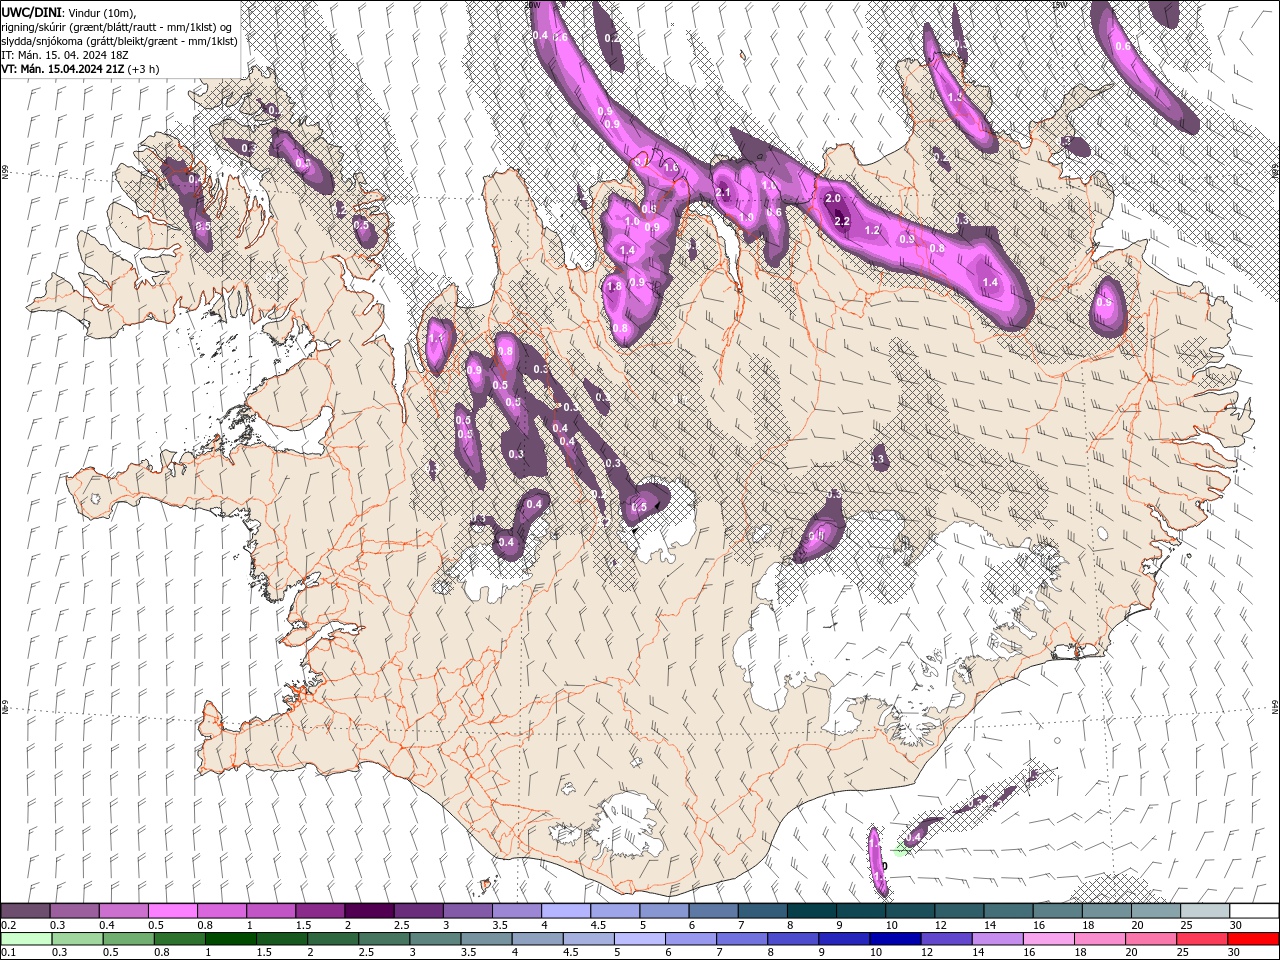The width and height of the screenshot is (1280, 960).
Task: Click the '(+3 h)' forecast offset text
Action: coord(143,69)
